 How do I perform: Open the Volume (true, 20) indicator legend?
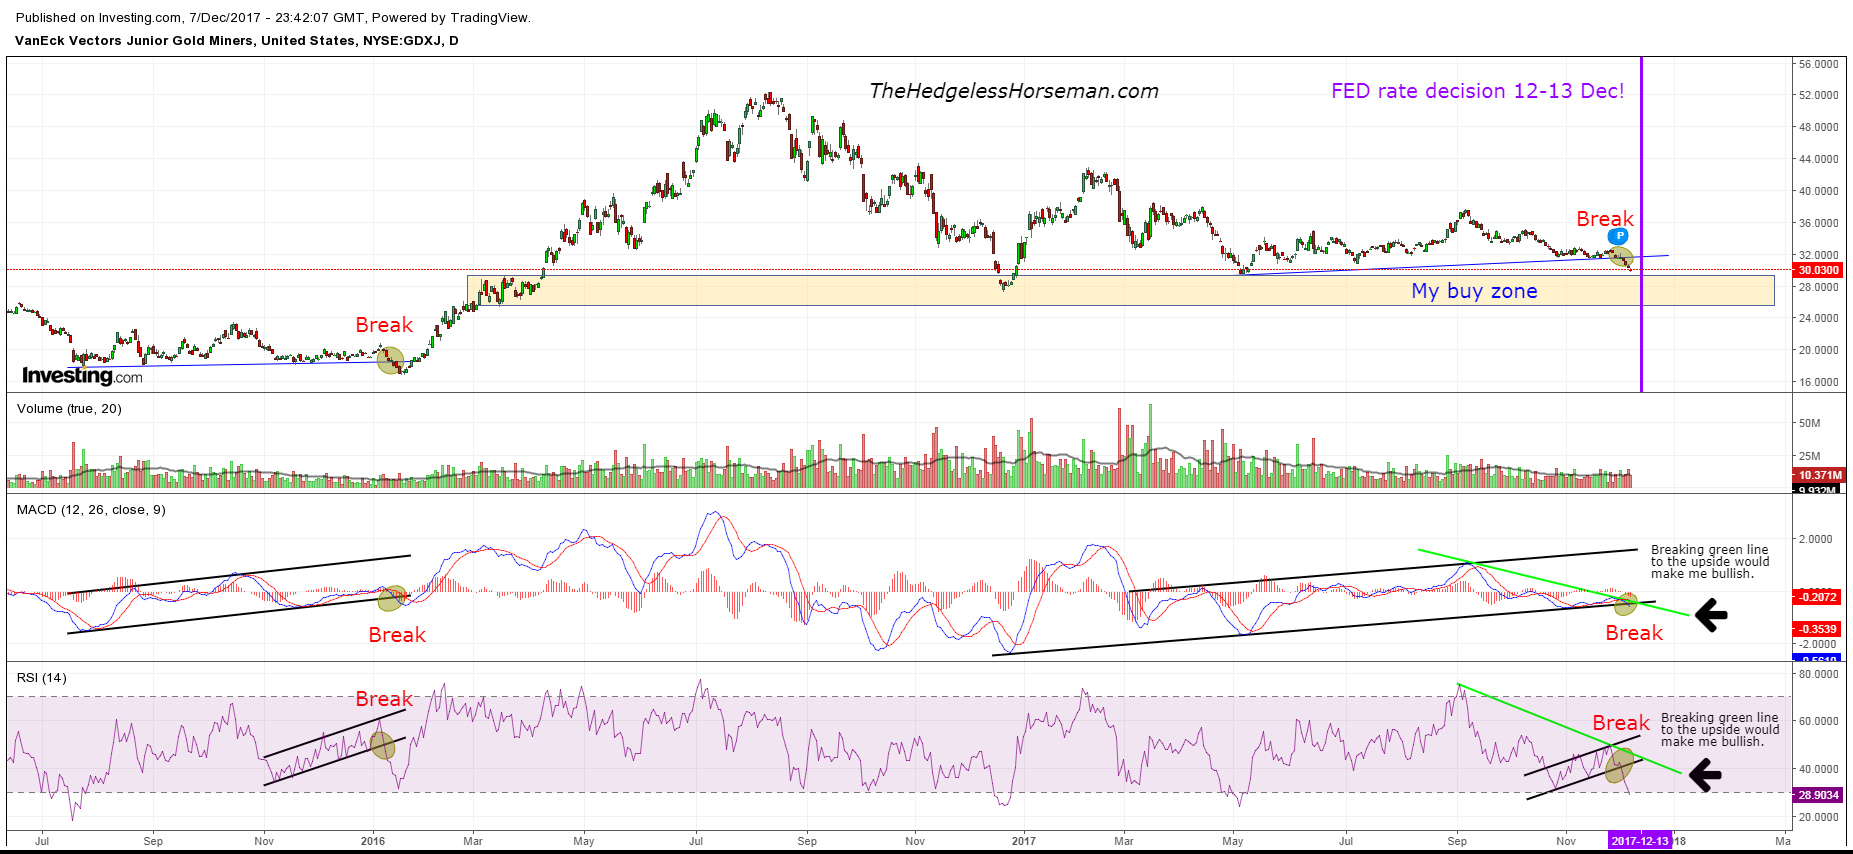click(69, 409)
